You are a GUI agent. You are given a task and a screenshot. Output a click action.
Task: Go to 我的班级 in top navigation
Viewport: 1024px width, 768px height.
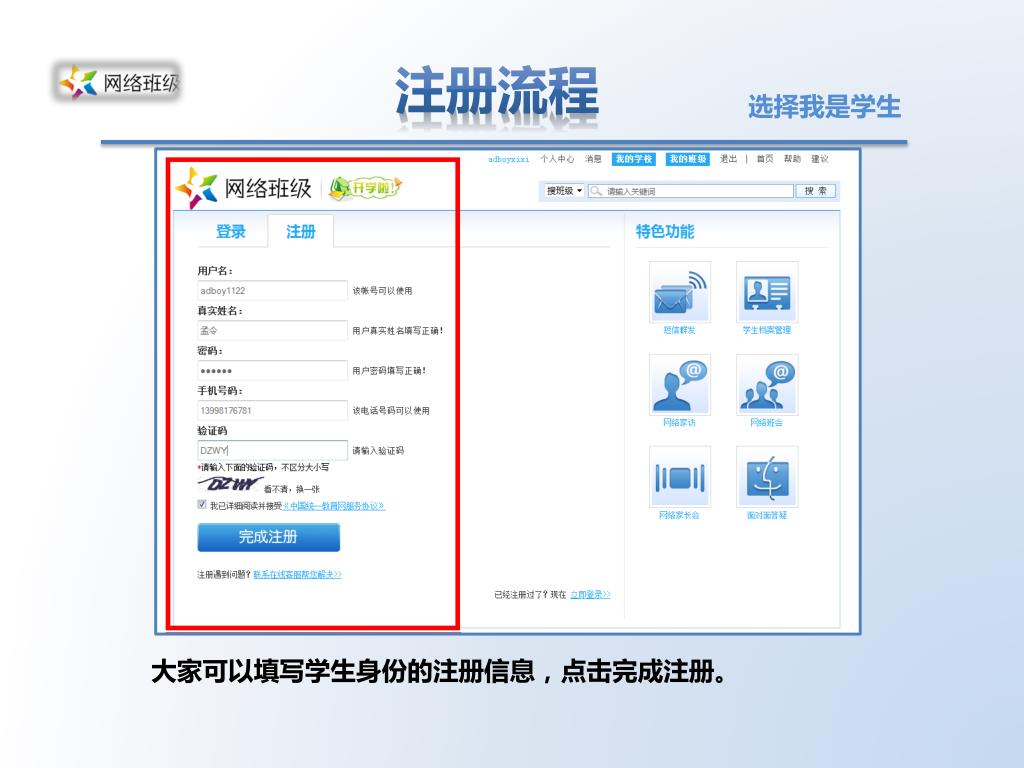point(688,159)
